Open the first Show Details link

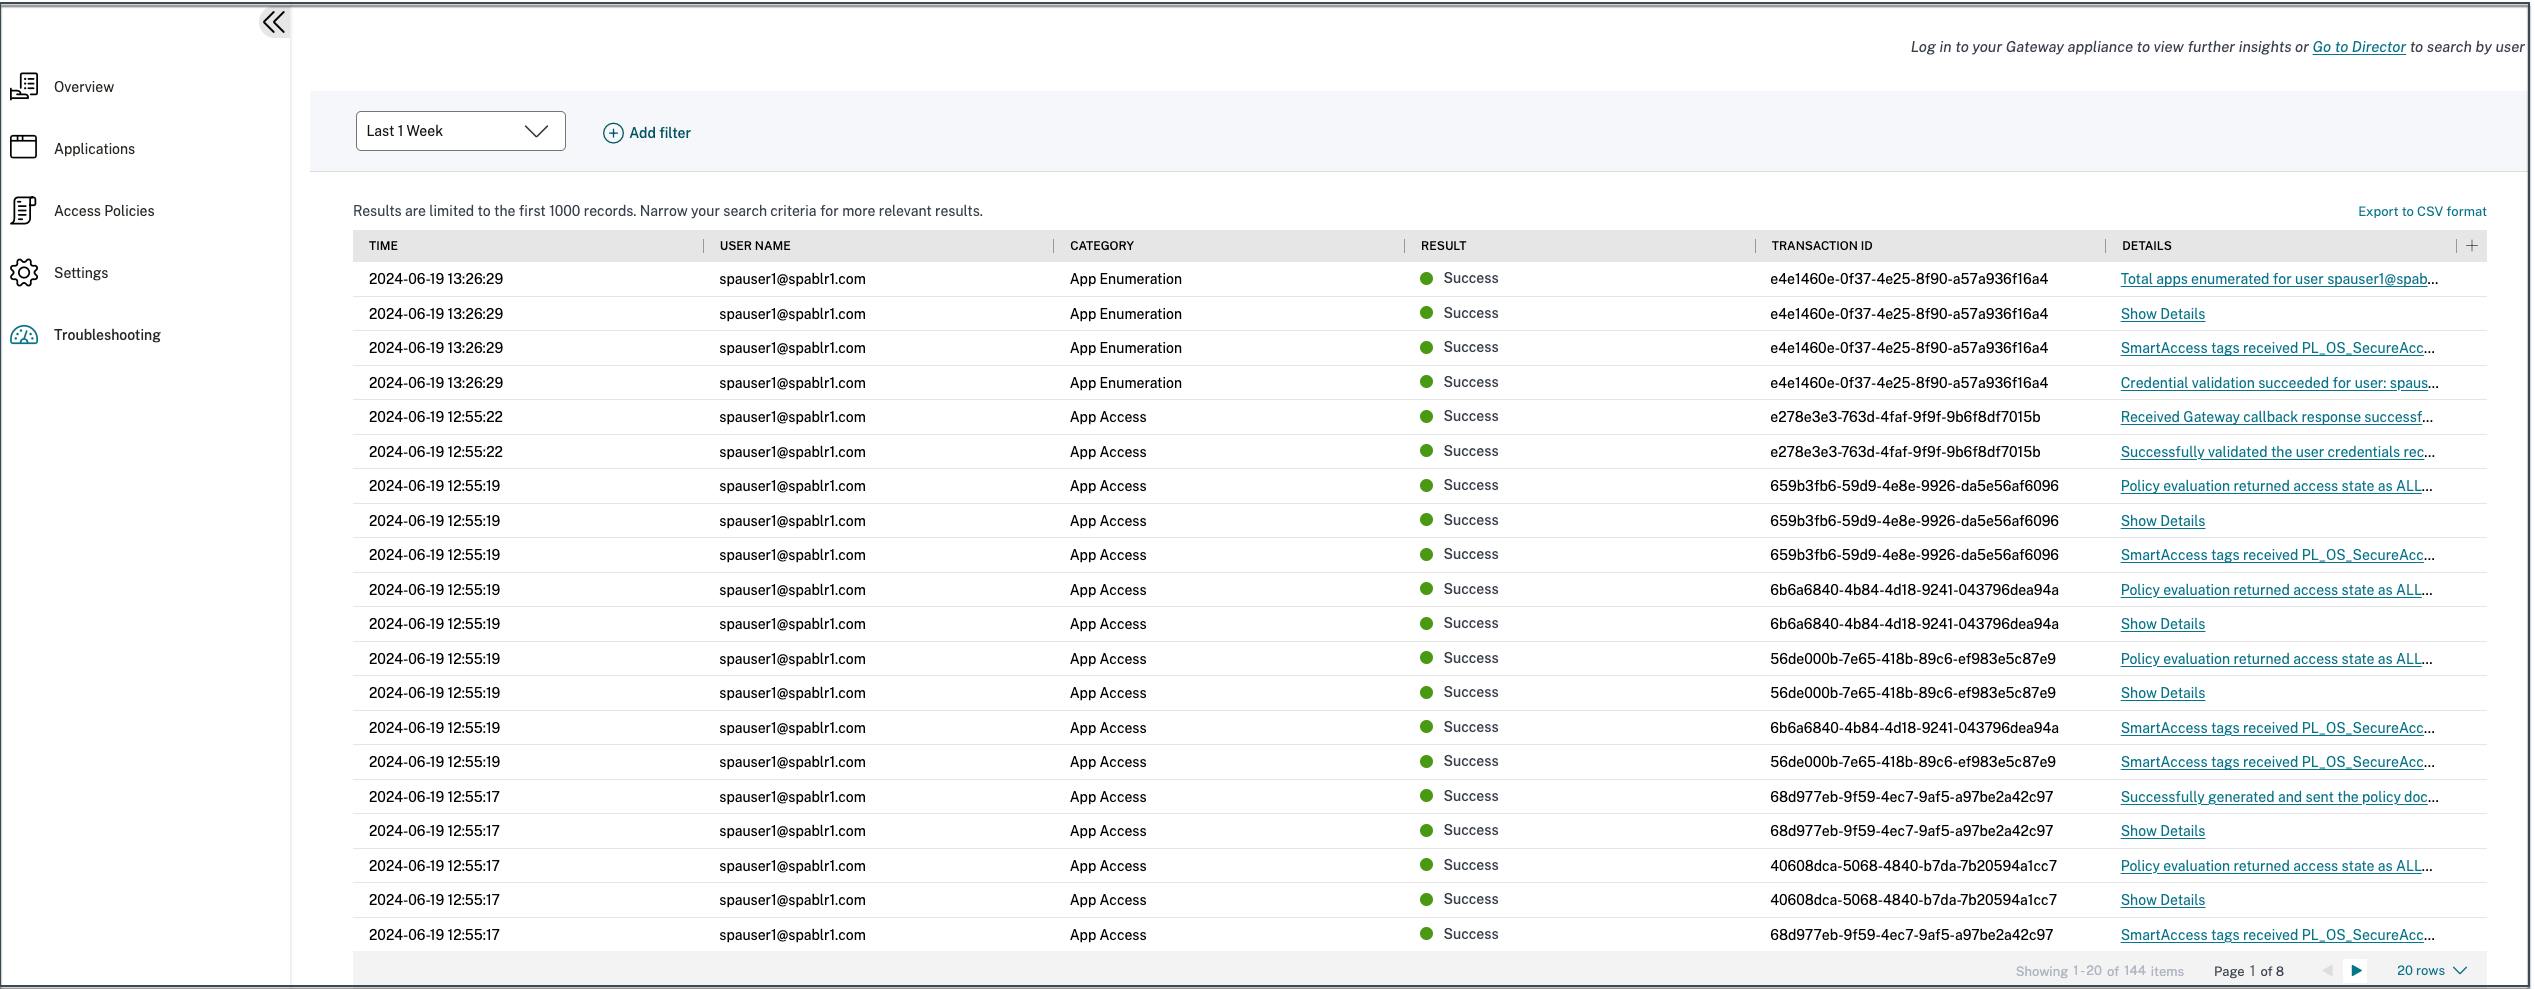2162,314
